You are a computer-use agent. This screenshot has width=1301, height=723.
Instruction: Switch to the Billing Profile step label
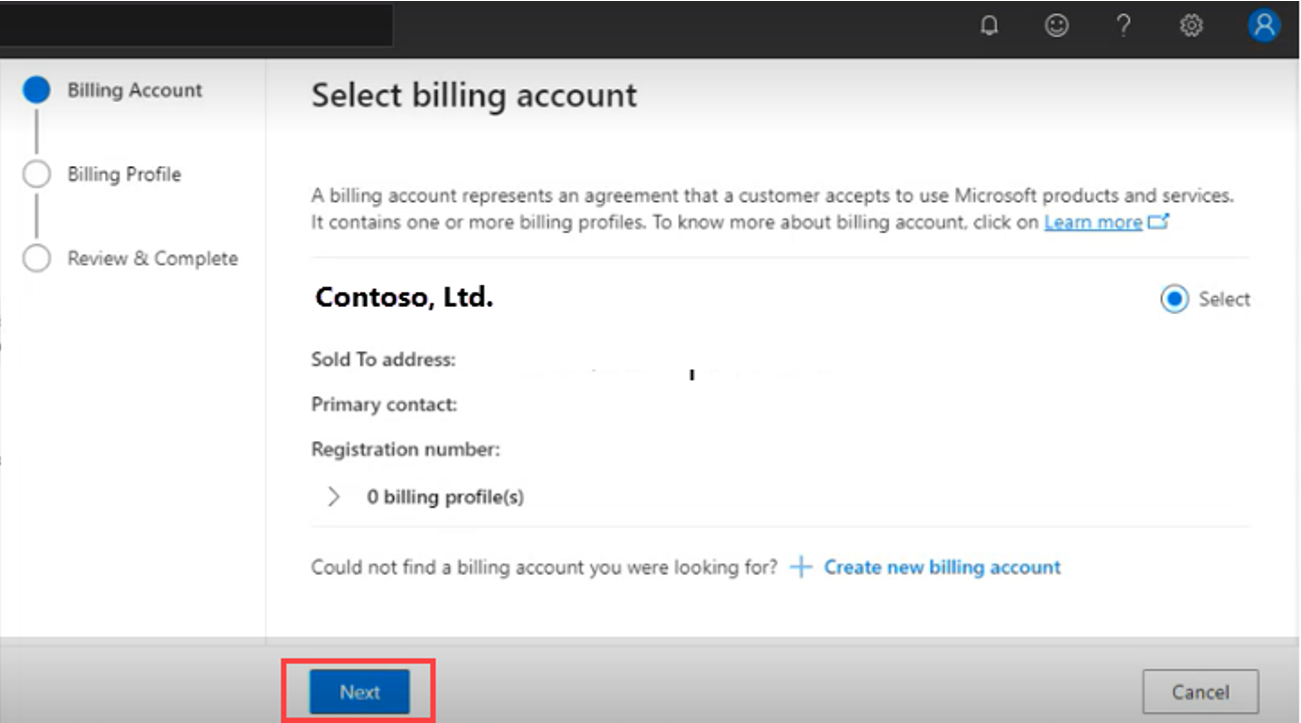[x=124, y=175]
